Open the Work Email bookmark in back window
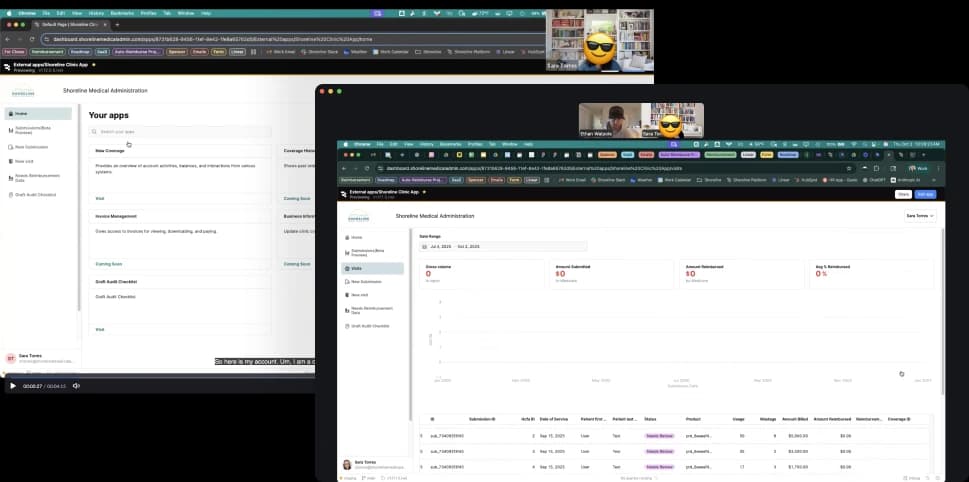This screenshot has width=969, height=482. [x=281, y=52]
